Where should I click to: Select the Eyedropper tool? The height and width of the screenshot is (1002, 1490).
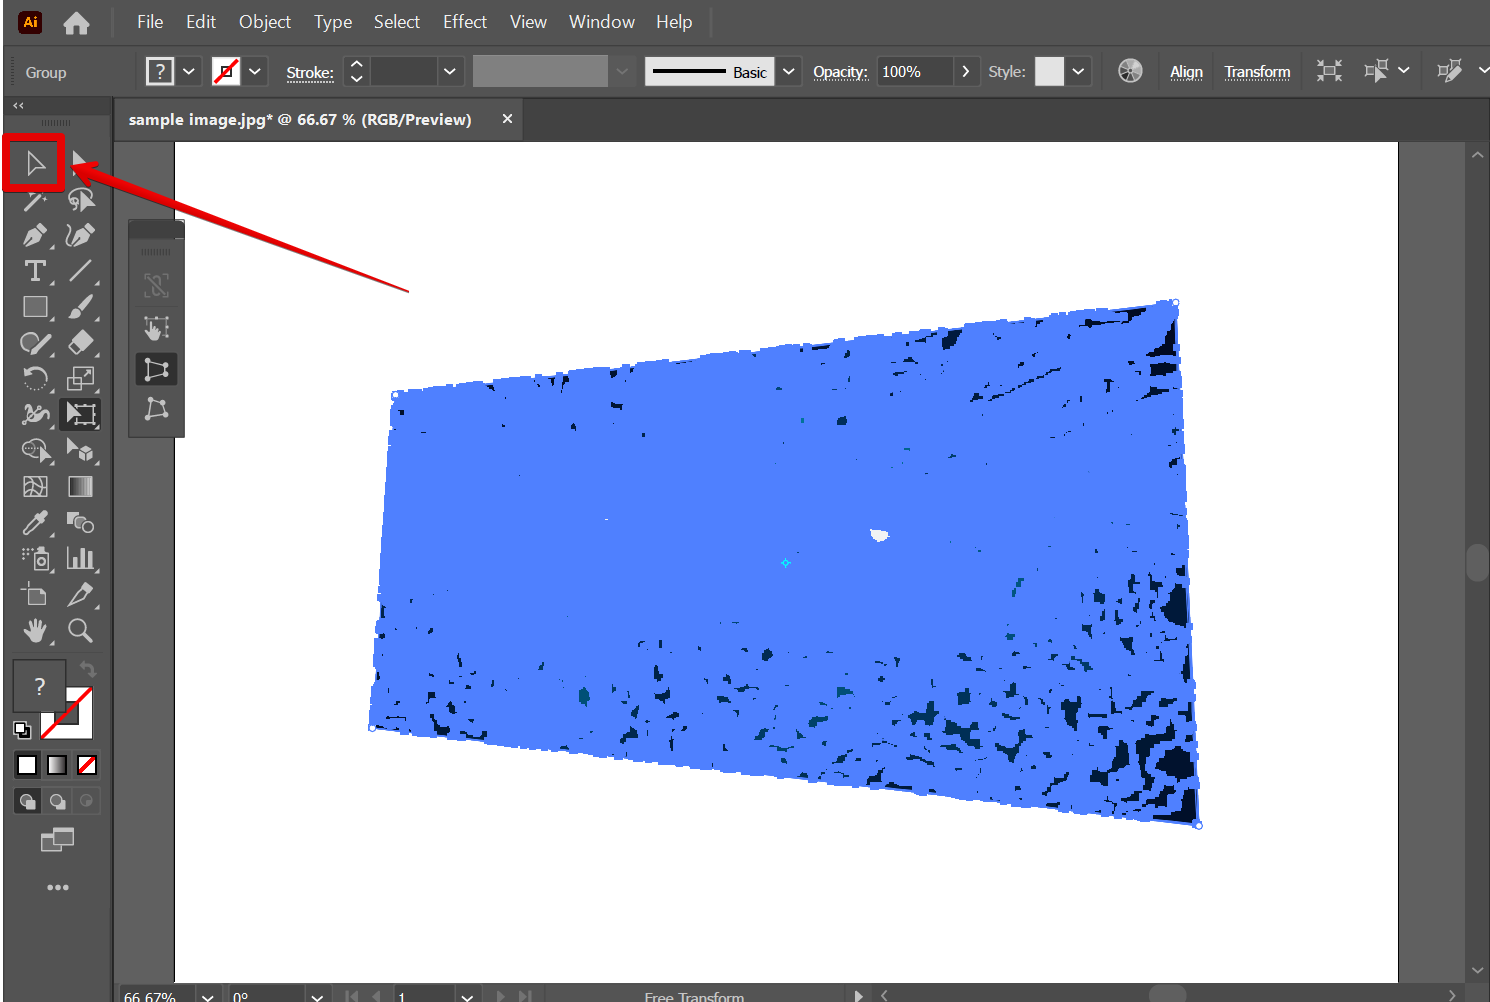35,523
